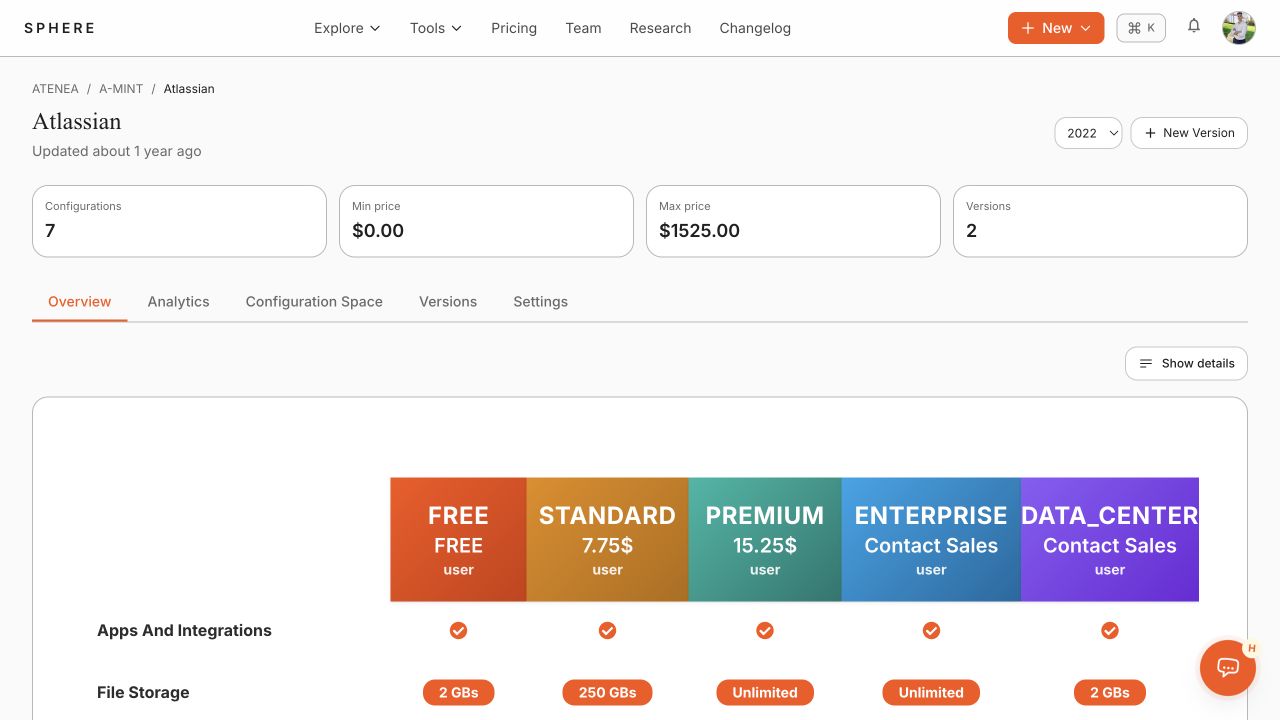Screen dimensions: 1280x720
Task: Click the File Storage row label
Action: [x=143, y=692]
